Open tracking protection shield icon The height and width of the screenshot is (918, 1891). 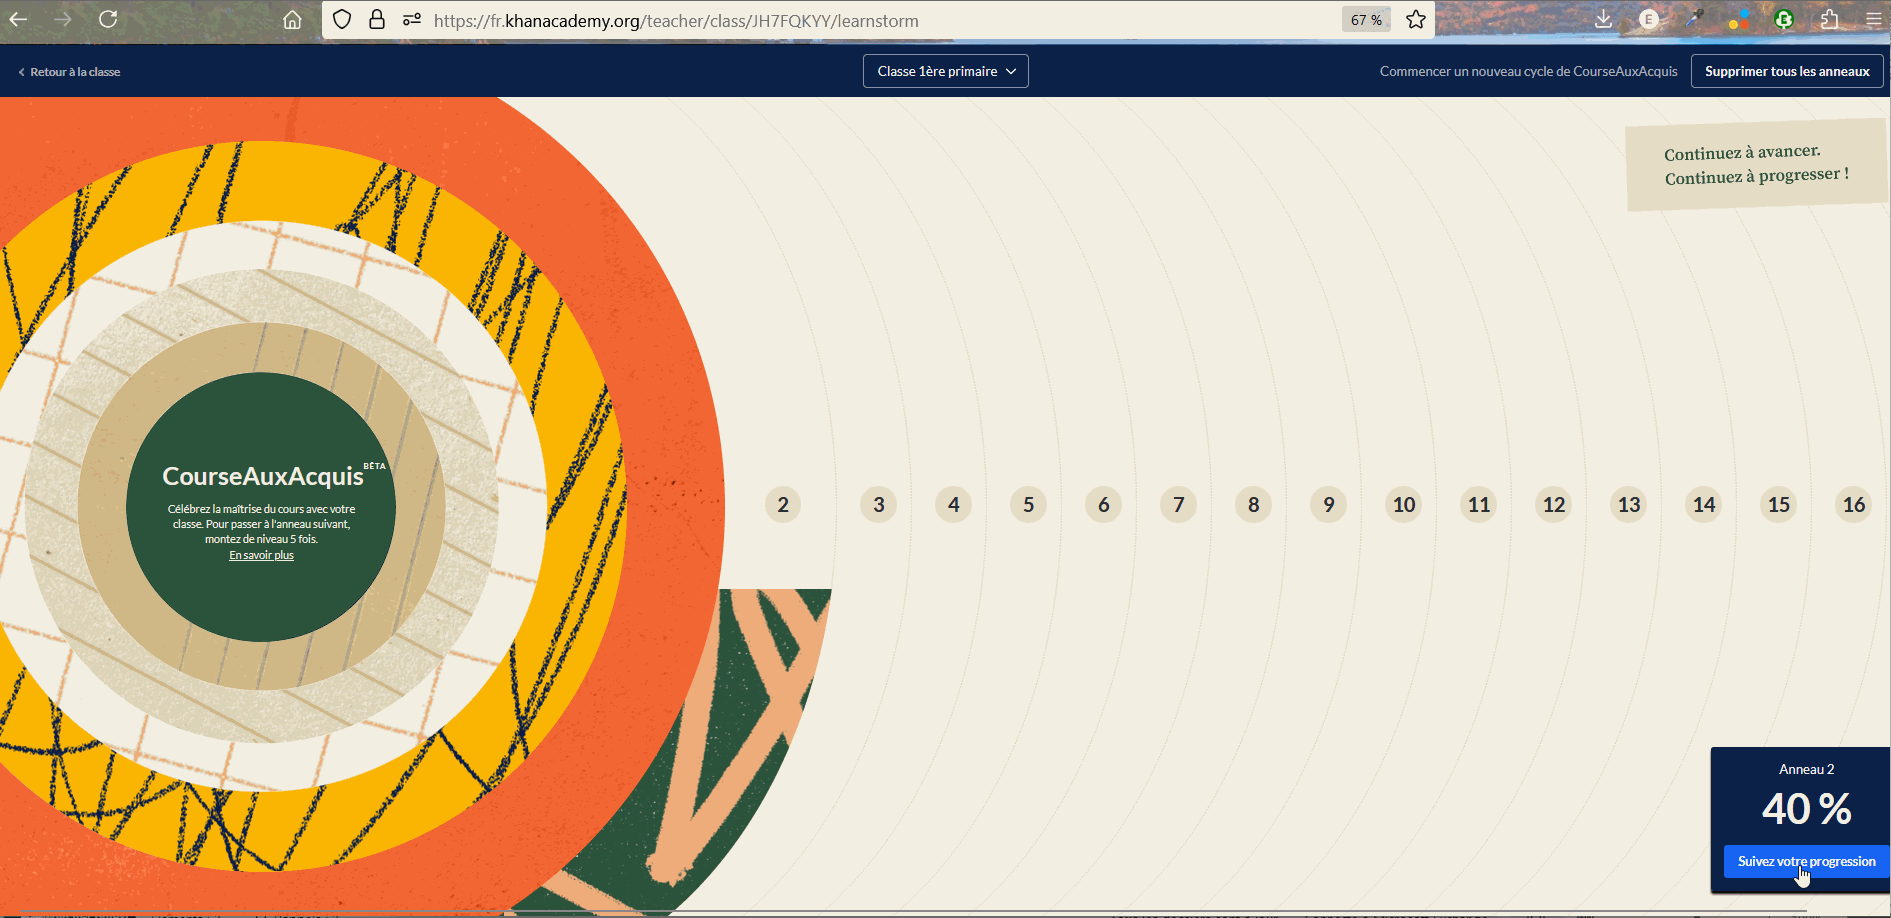(342, 20)
